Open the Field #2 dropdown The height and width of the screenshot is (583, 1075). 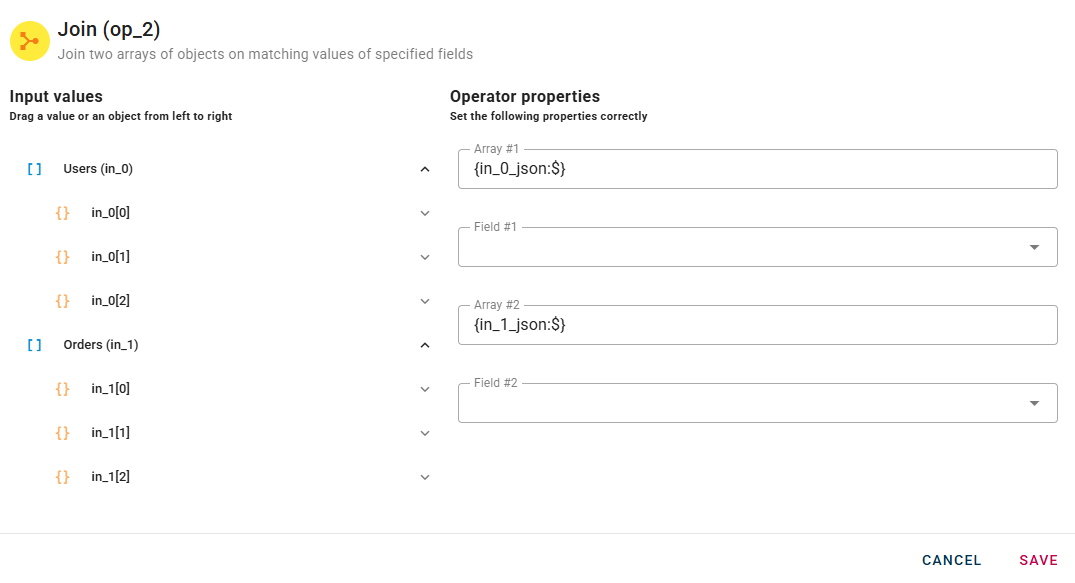pyautogui.click(x=1034, y=403)
